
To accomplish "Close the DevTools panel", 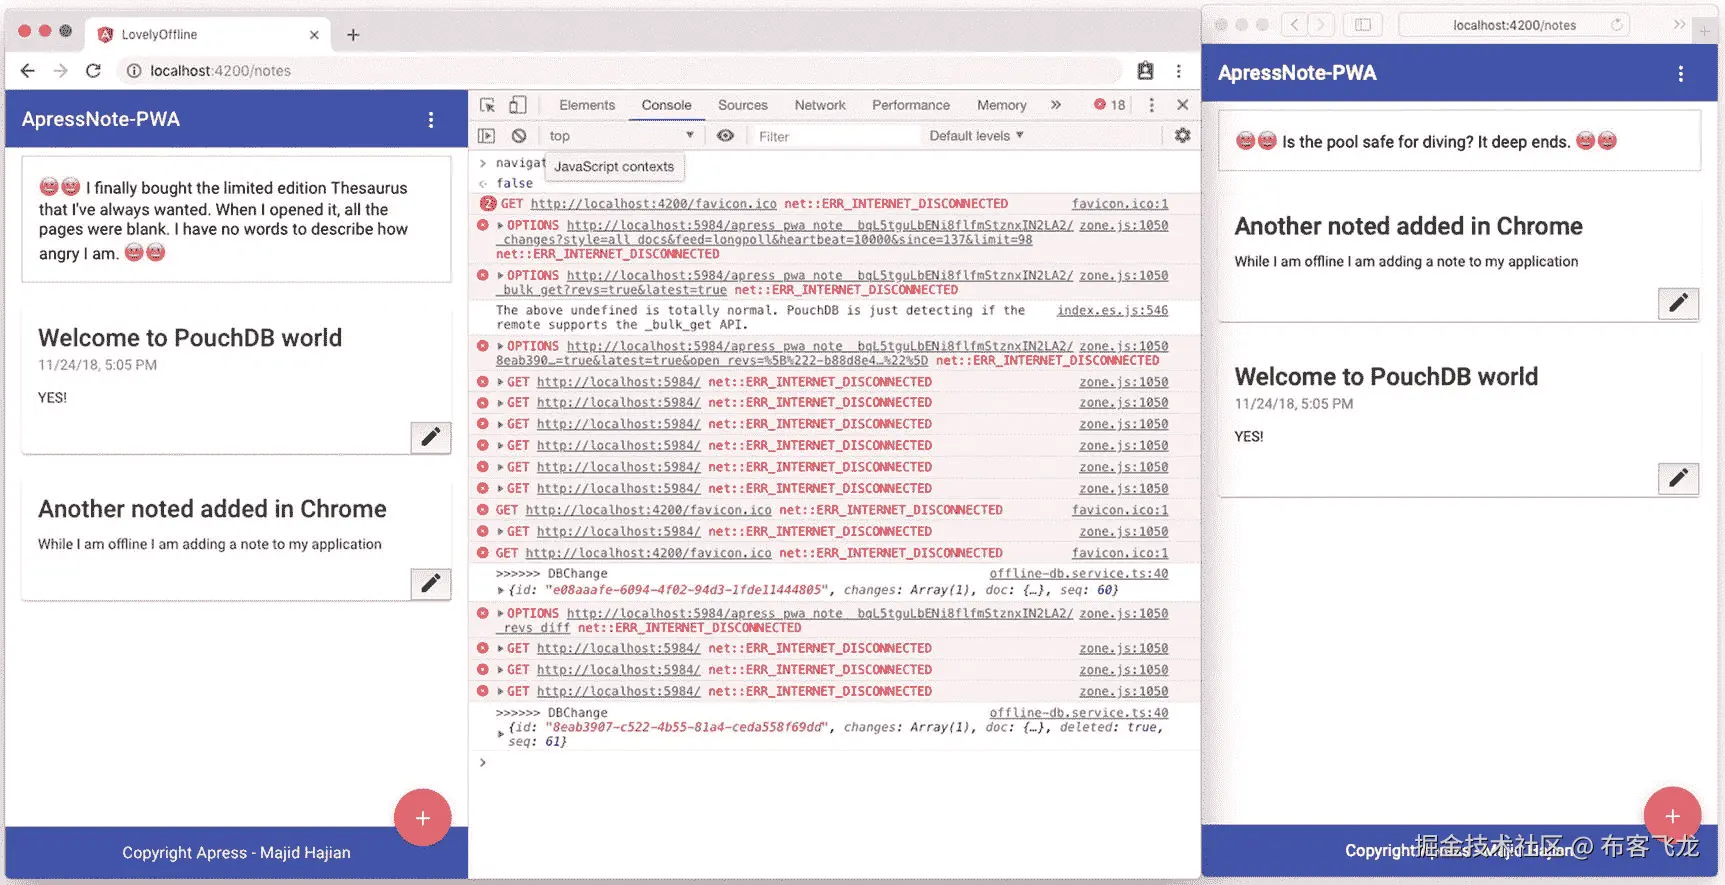I will tap(1183, 105).
